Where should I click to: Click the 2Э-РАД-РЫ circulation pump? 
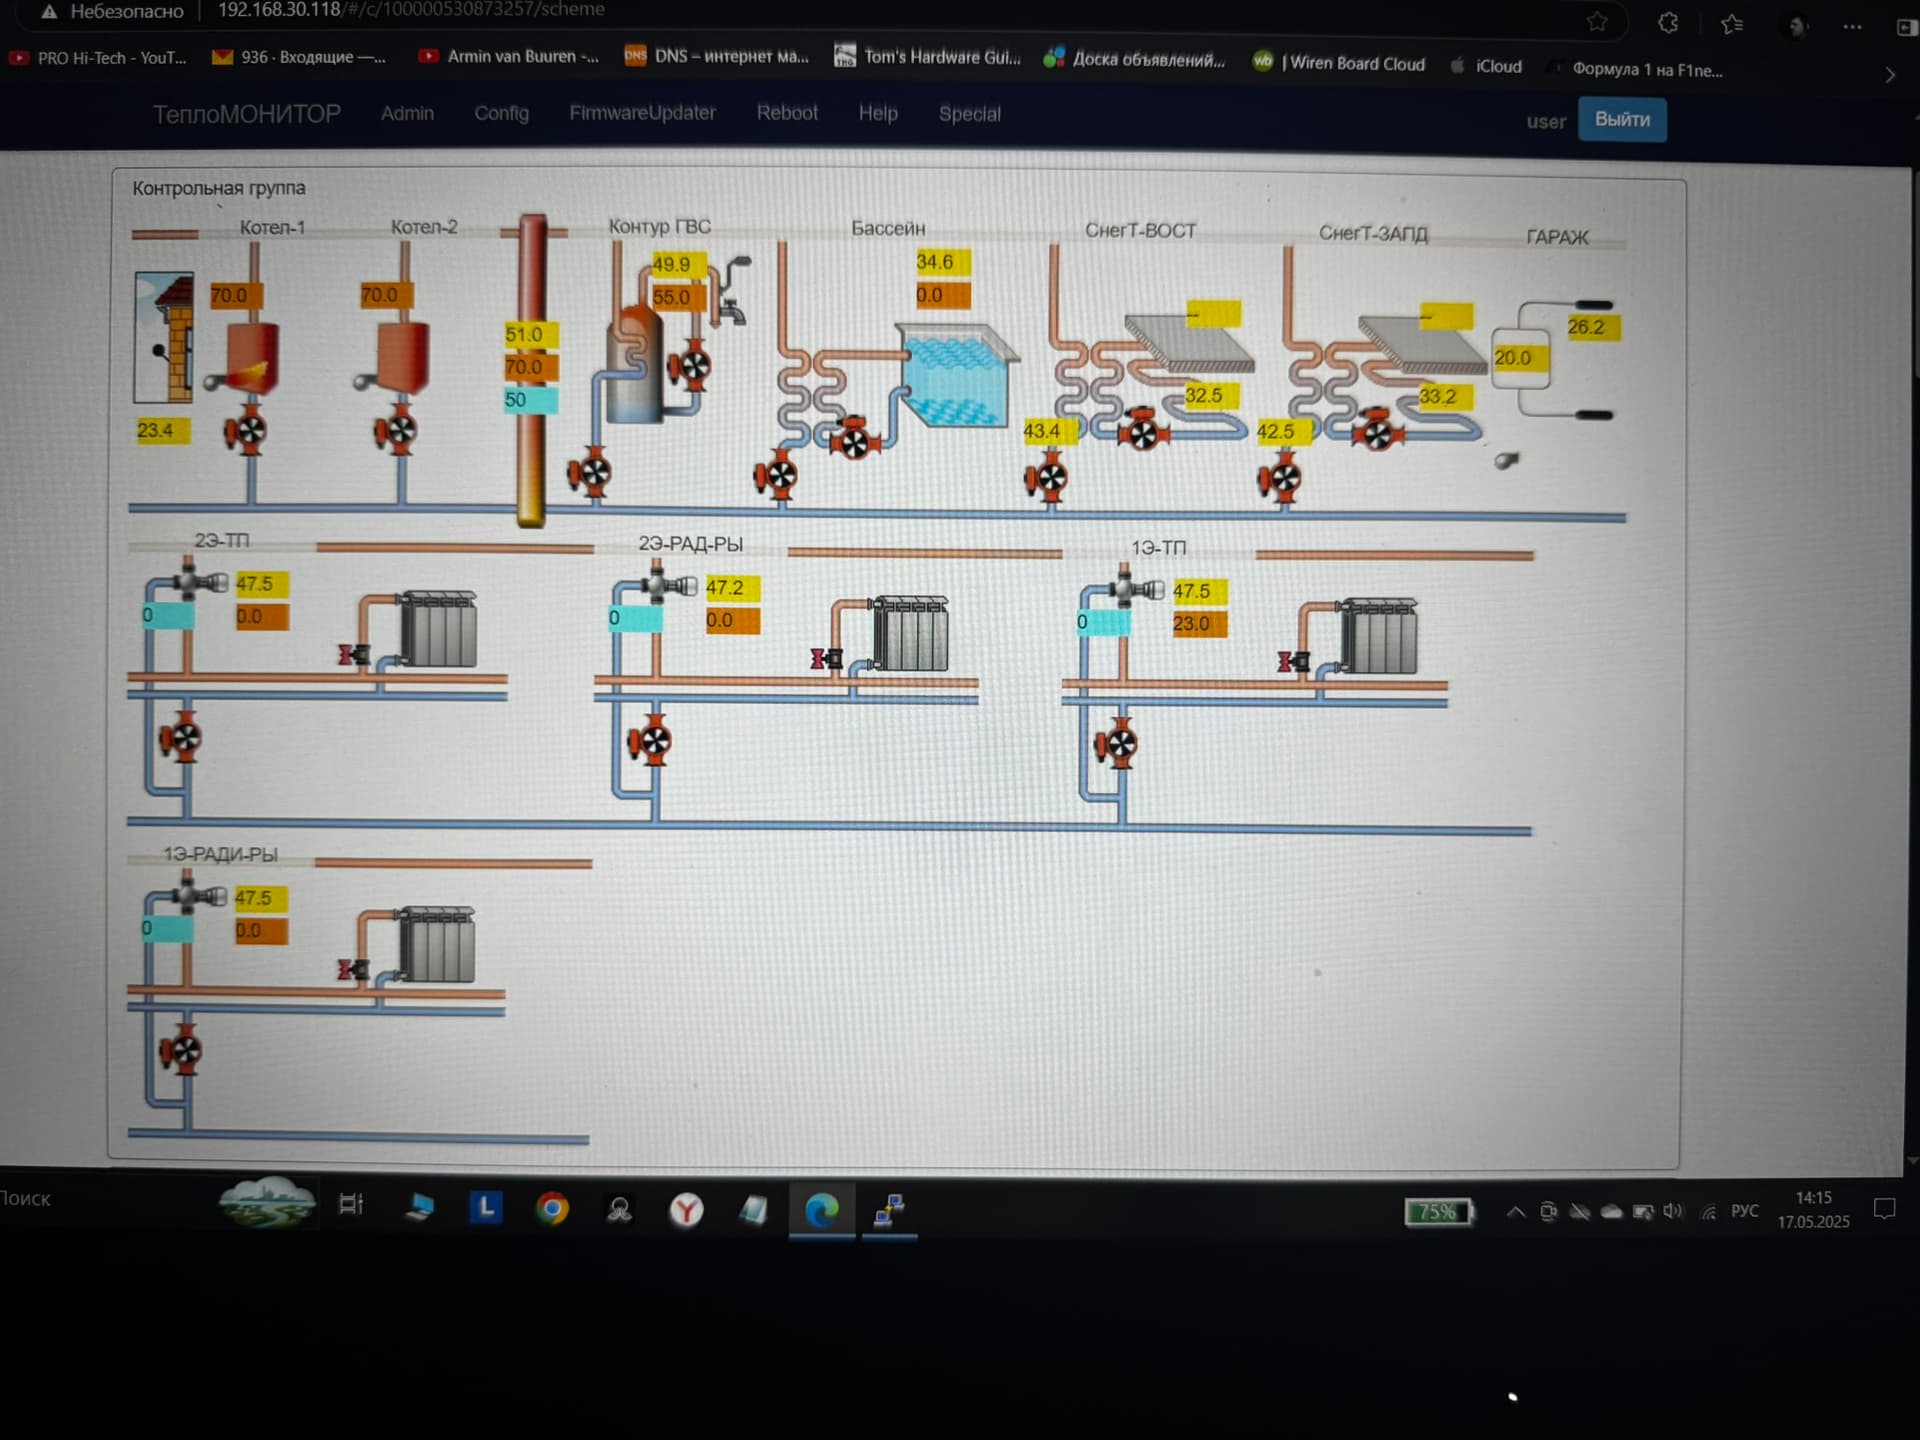click(x=650, y=742)
